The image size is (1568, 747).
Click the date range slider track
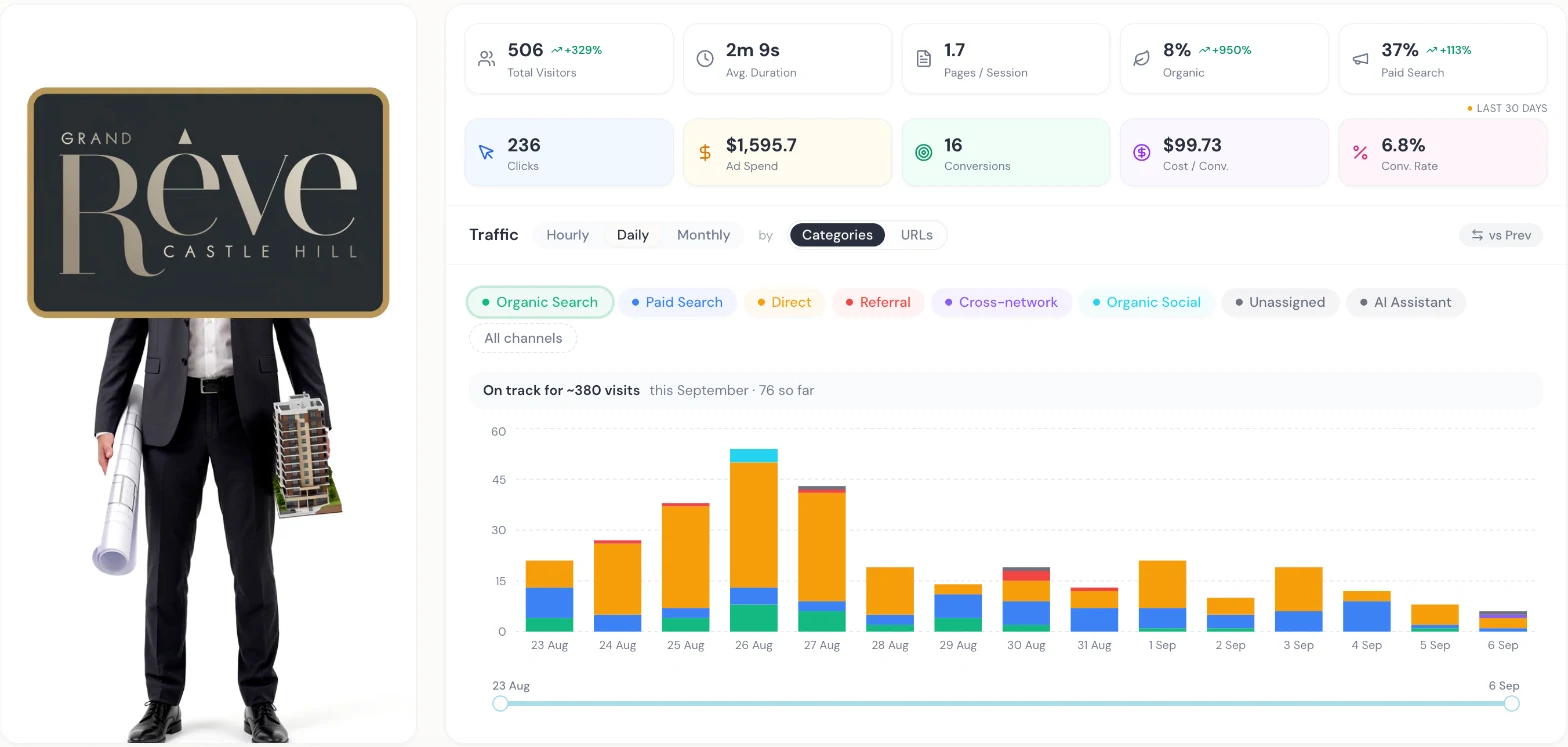pos(1006,703)
